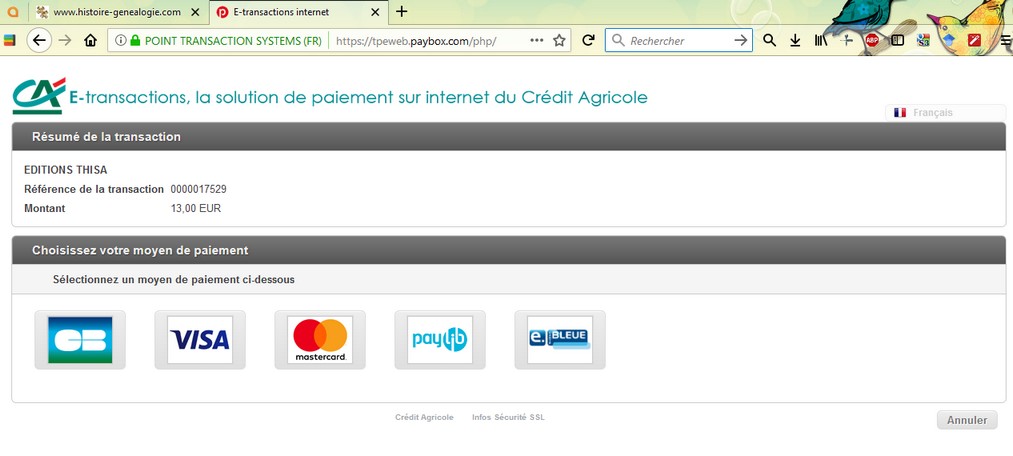Open the library bookshelf icon
The width and height of the screenshot is (1013, 456).
[820, 40]
